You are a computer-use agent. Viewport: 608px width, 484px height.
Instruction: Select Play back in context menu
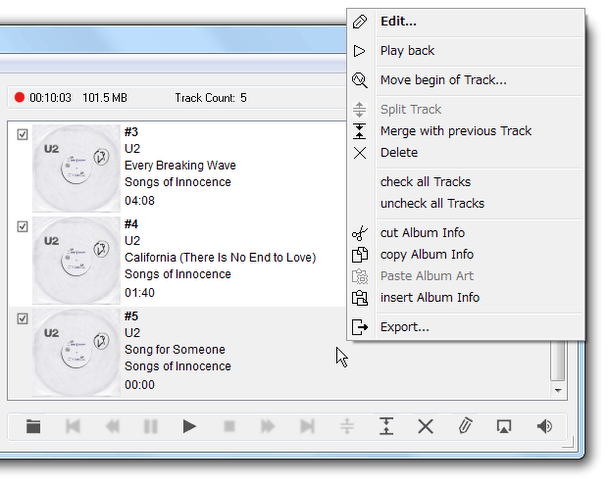[x=407, y=51]
